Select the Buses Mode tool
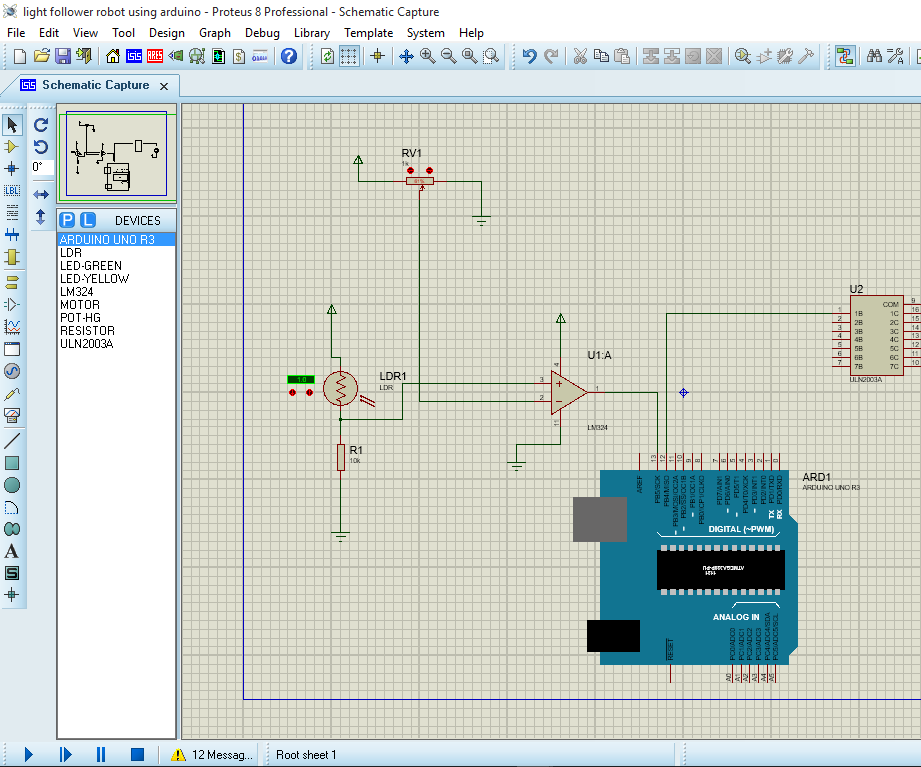The image size is (921, 767). (12, 235)
